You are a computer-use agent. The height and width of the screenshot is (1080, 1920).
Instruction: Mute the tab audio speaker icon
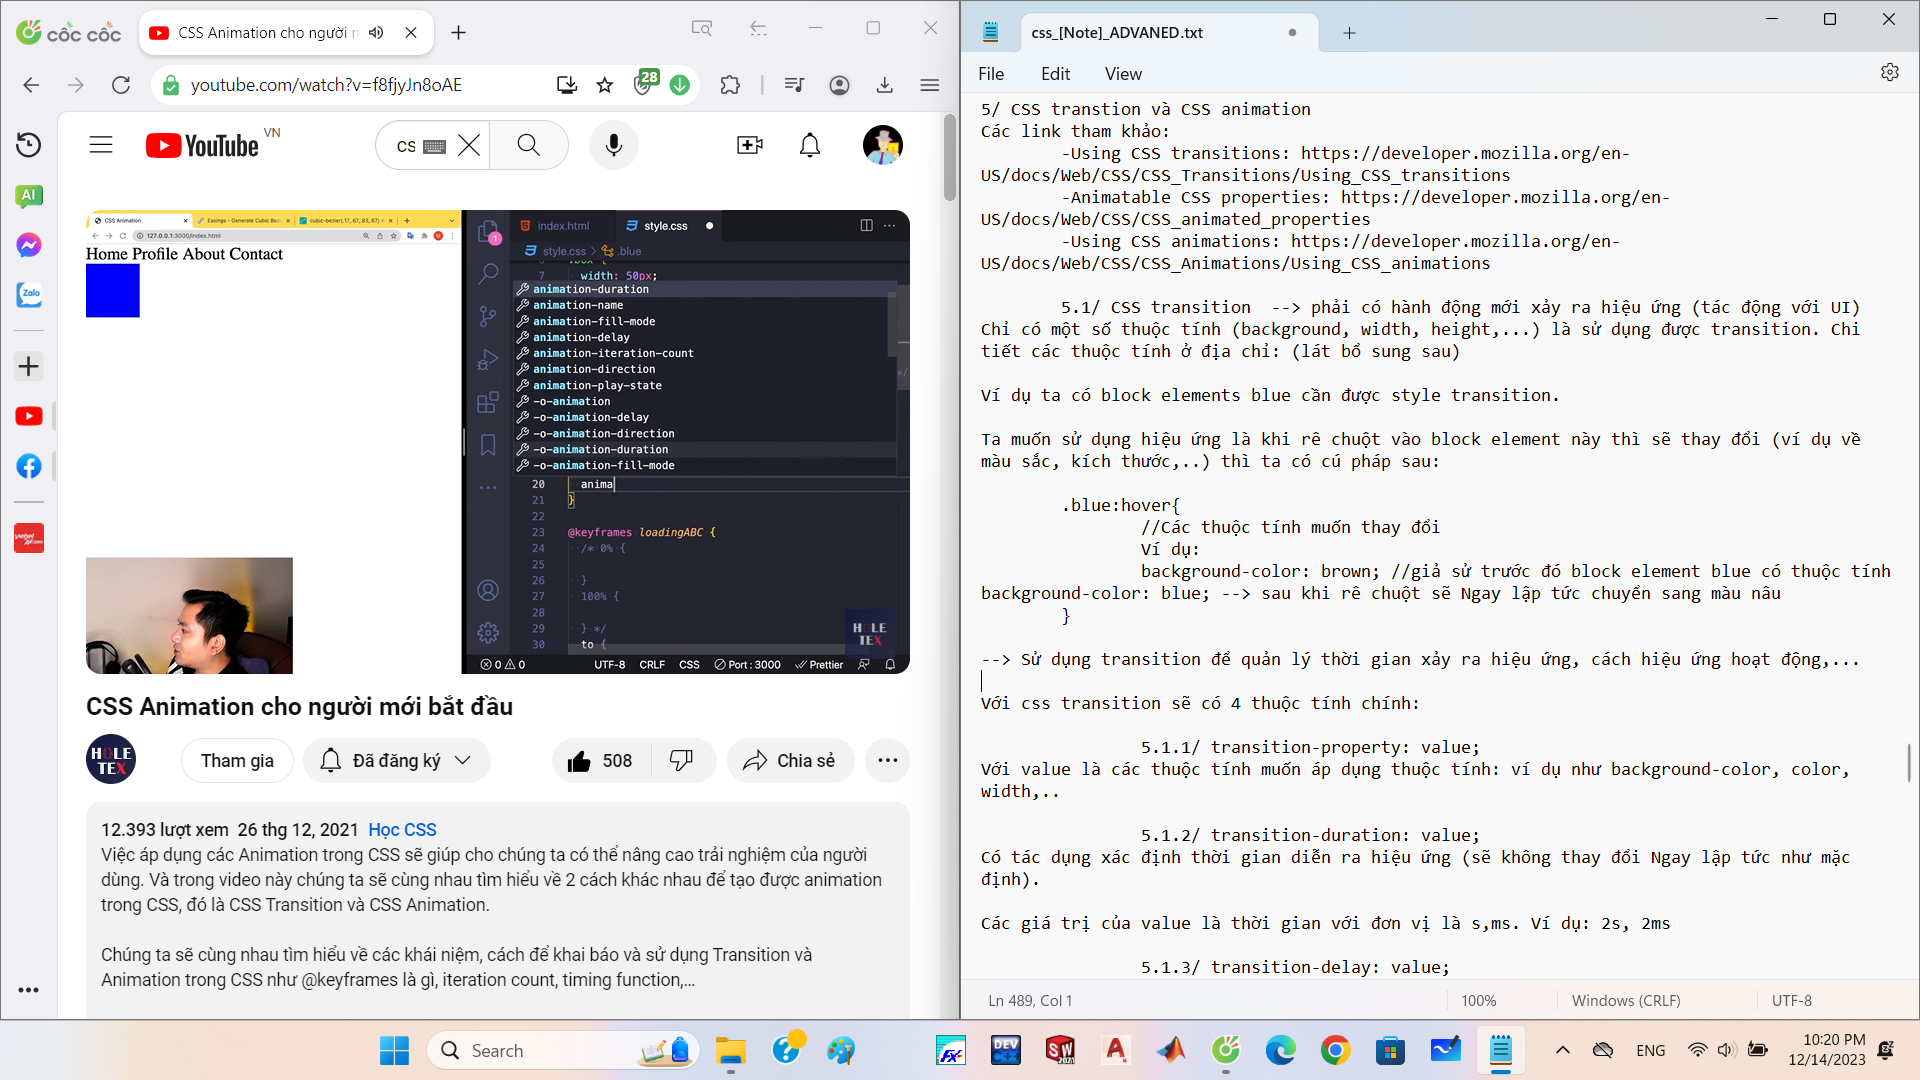[376, 33]
